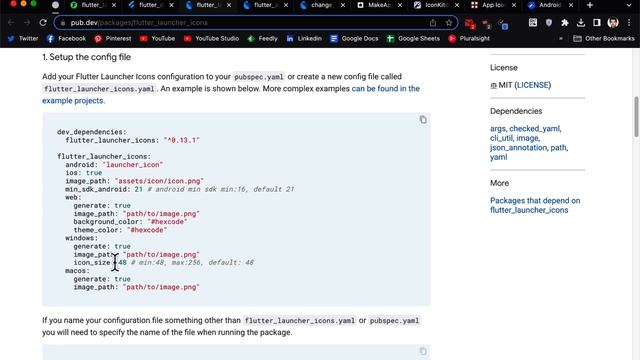Open the Chrome downloads panel
The height and width of the screenshot is (360, 640).
580,22
